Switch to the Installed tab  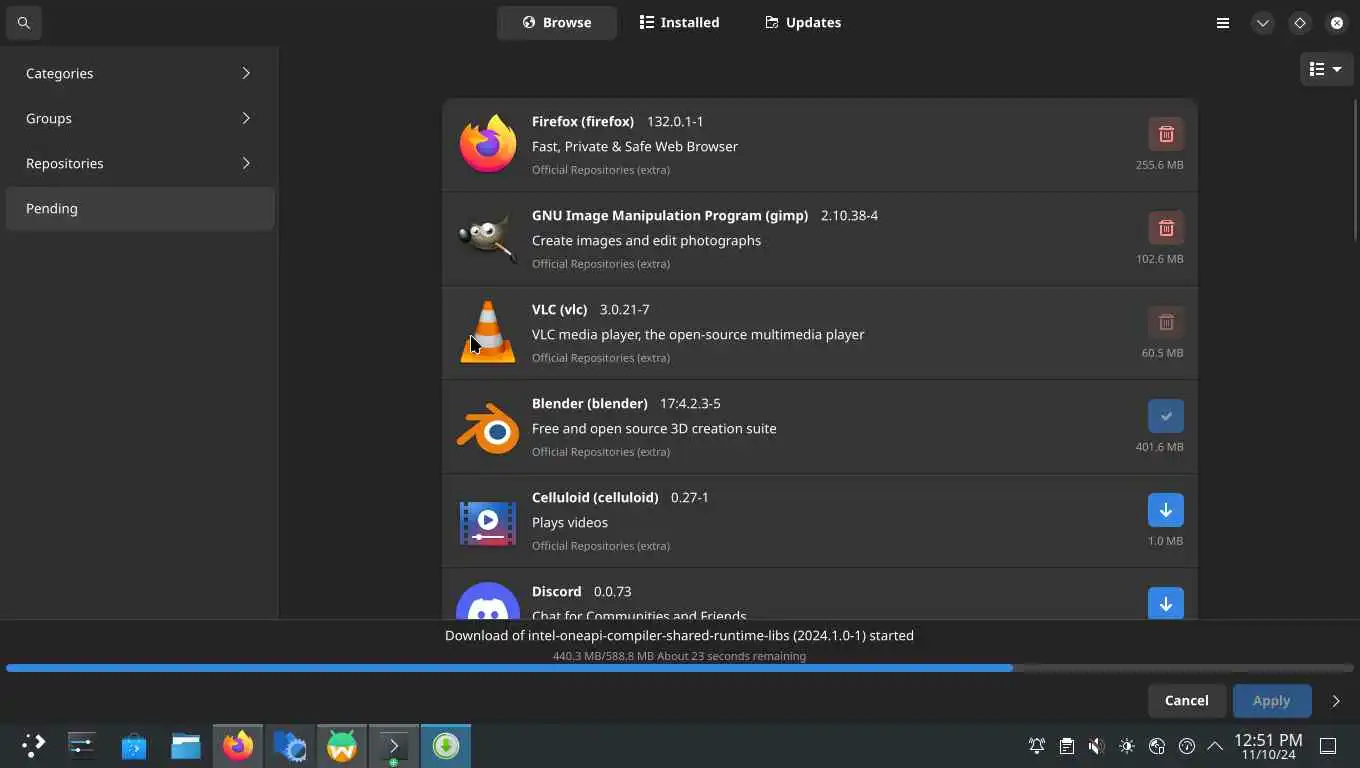click(679, 22)
